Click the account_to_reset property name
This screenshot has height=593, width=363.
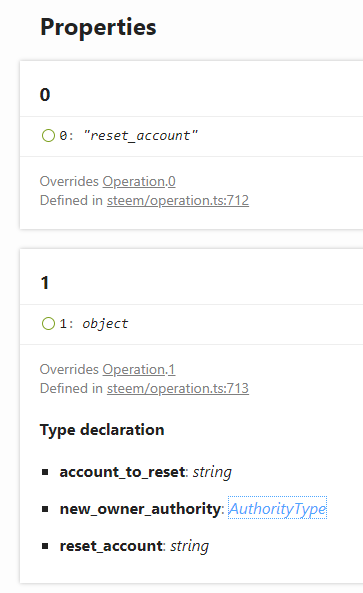122,472
